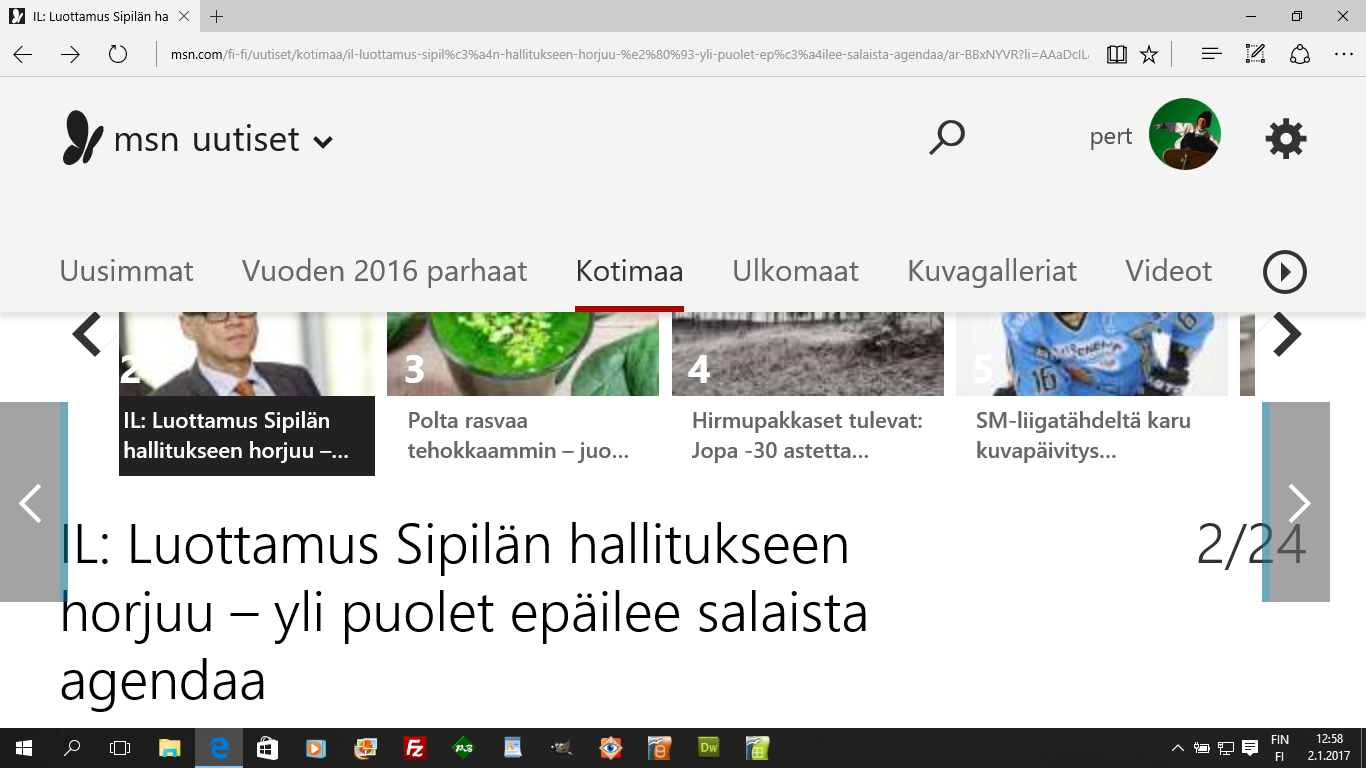Refresh the page in Edge
This screenshot has height=768, width=1366.
[x=118, y=54]
